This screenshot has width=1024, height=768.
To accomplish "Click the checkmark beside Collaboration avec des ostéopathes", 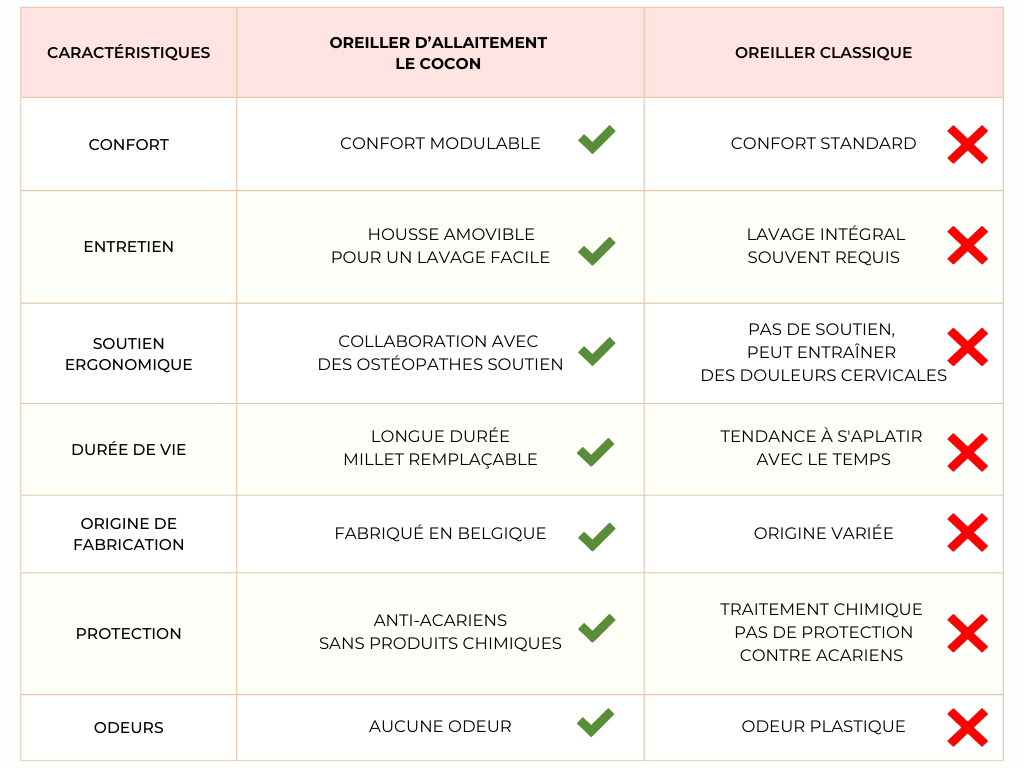I will (596, 351).
